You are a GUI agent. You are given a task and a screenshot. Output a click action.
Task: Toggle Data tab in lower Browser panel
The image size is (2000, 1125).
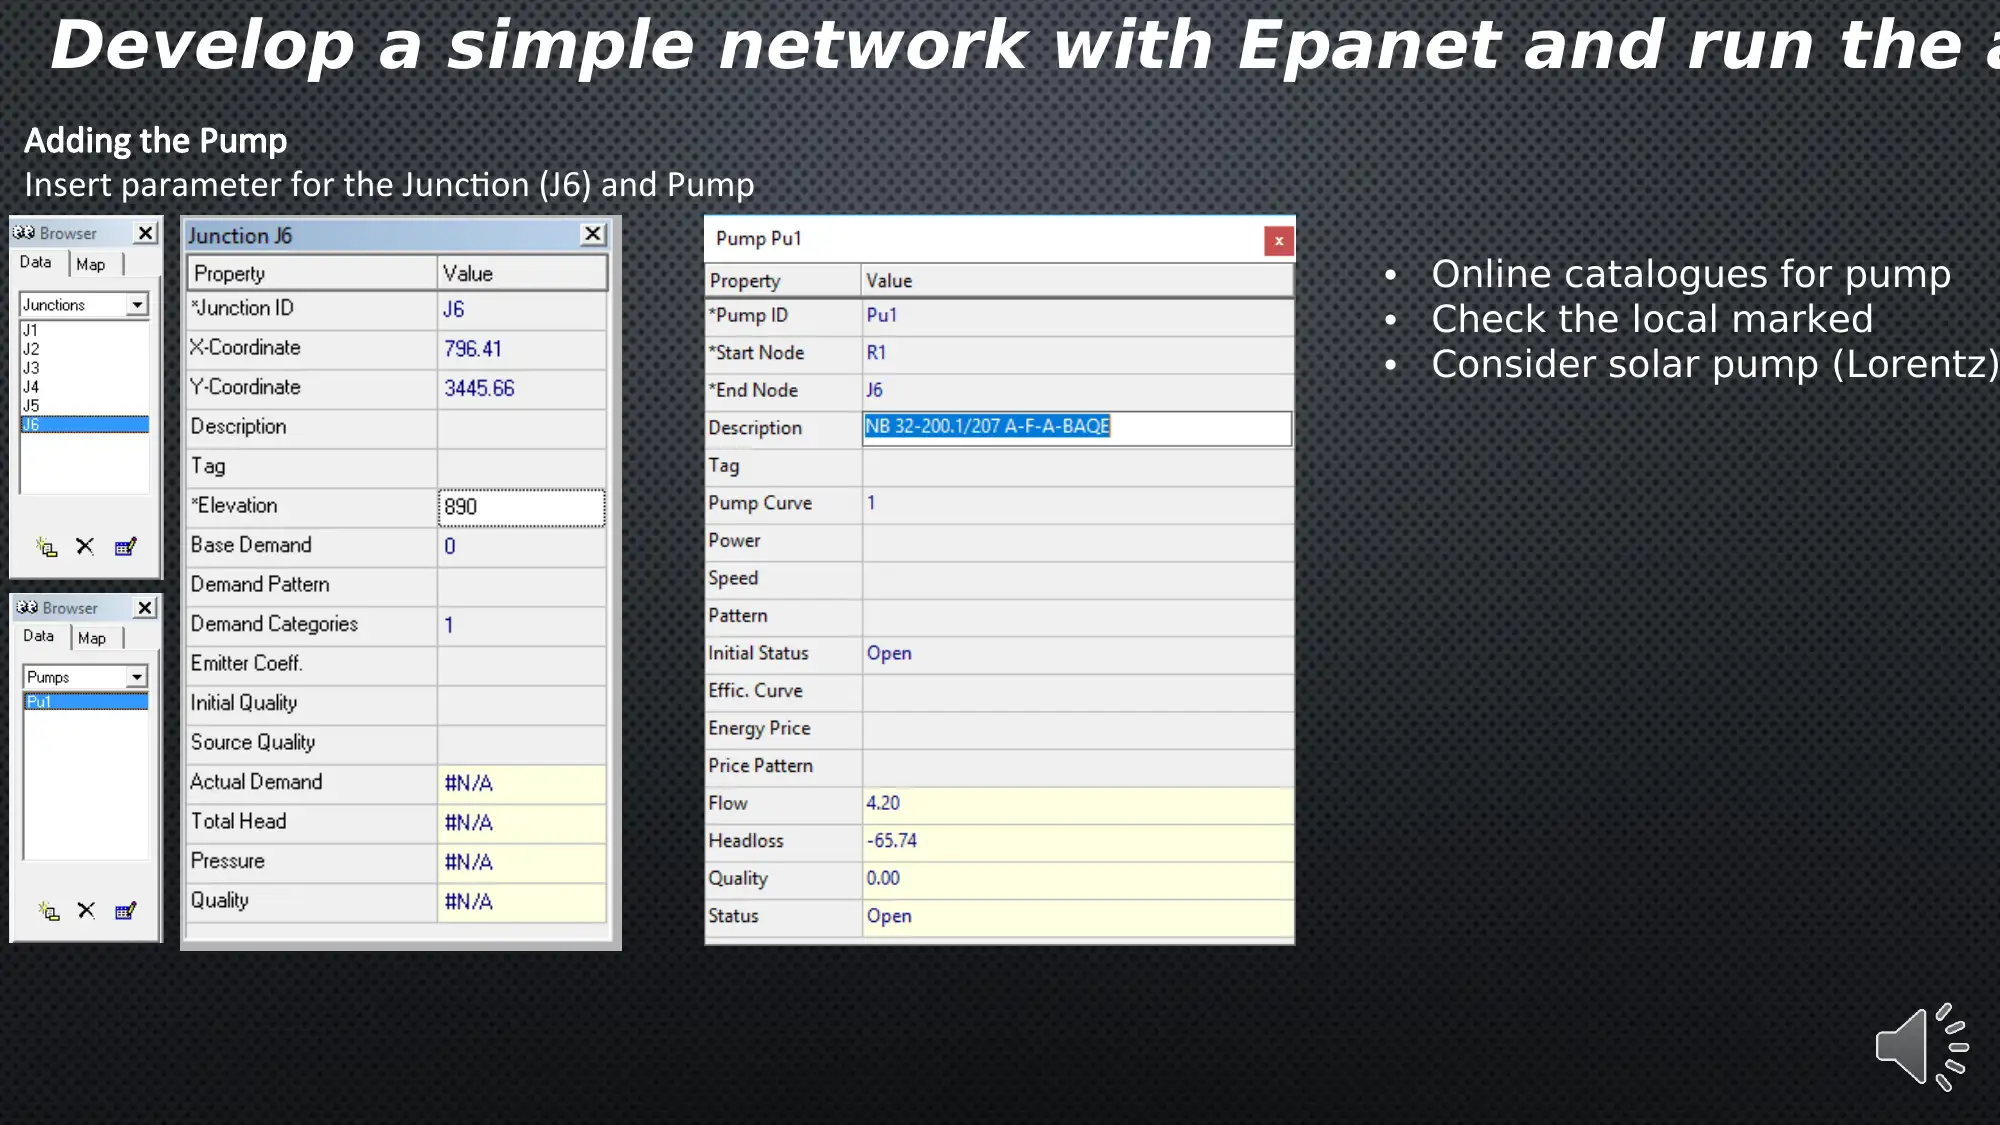[x=38, y=636]
